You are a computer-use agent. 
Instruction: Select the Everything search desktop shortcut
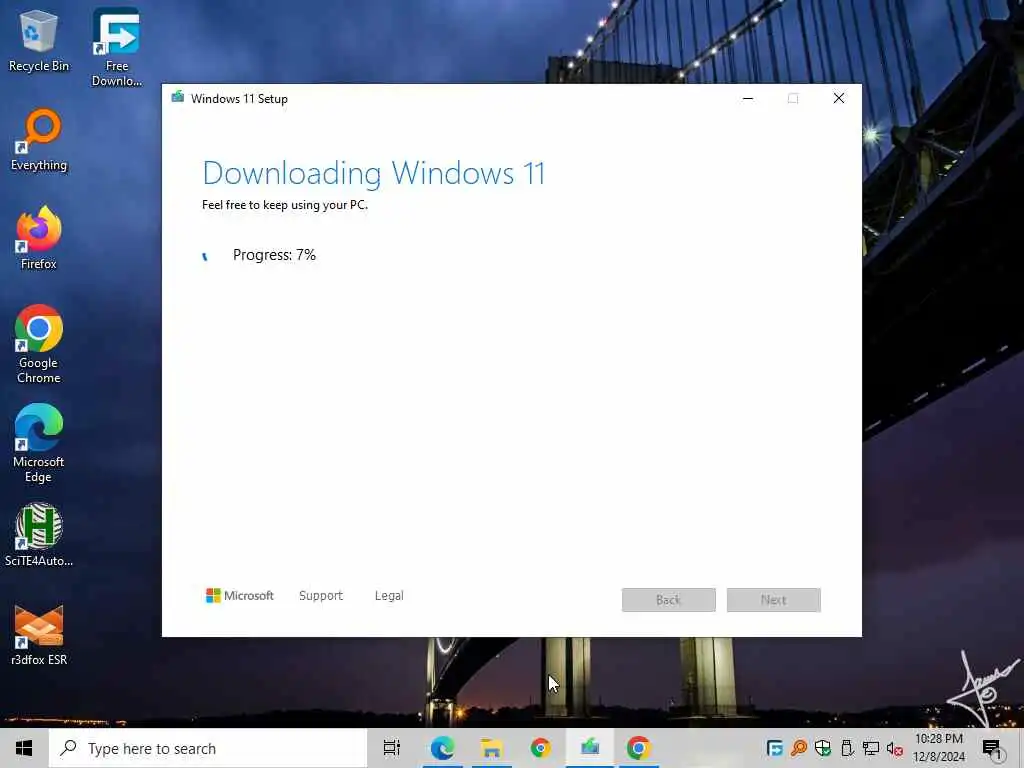(x=39, y=140)
